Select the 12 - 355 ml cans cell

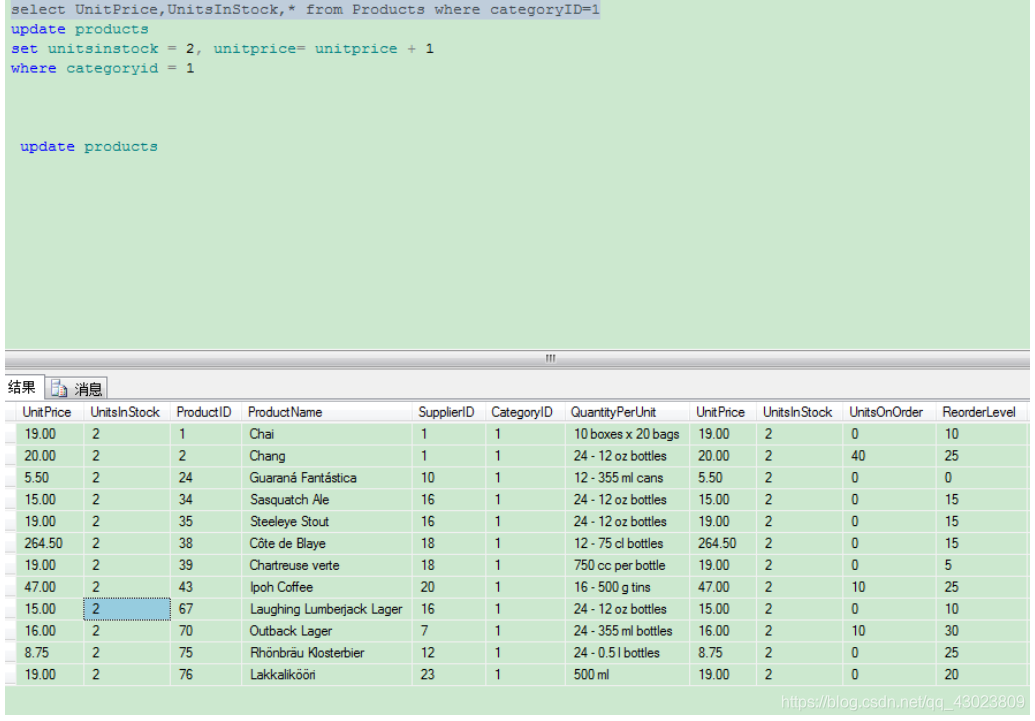(627, 477)
